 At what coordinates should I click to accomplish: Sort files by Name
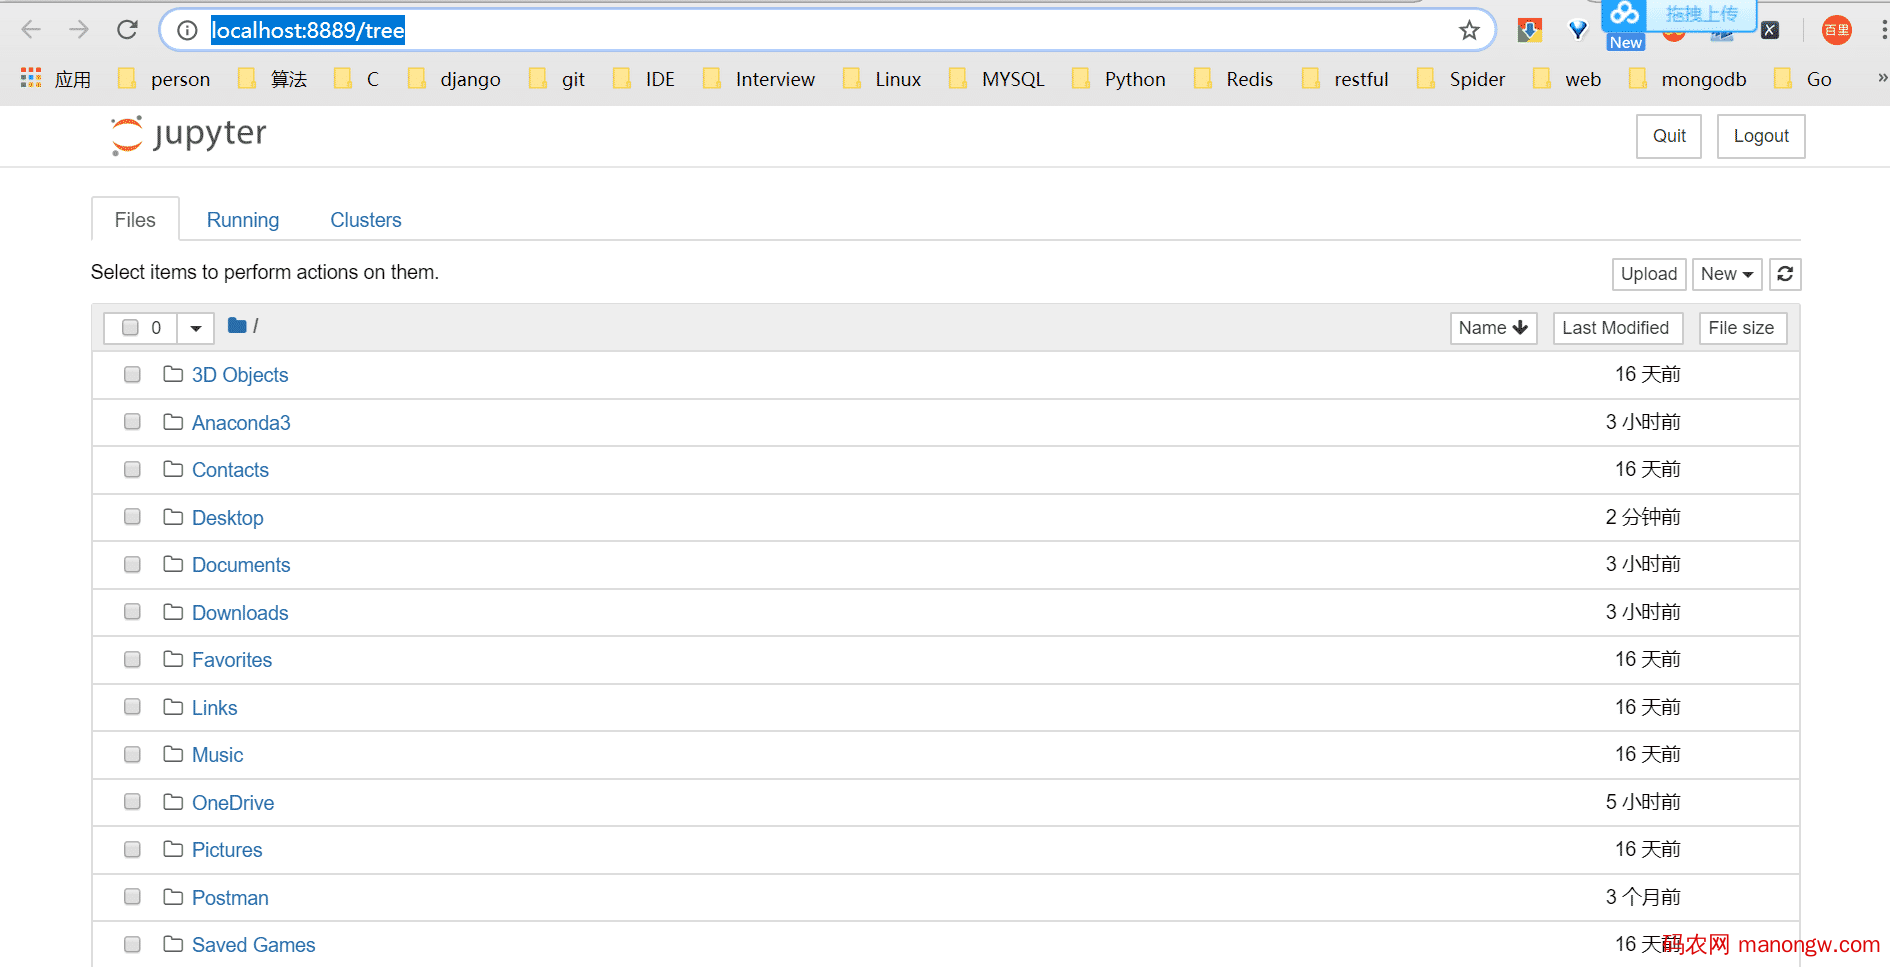(1492, 328)
